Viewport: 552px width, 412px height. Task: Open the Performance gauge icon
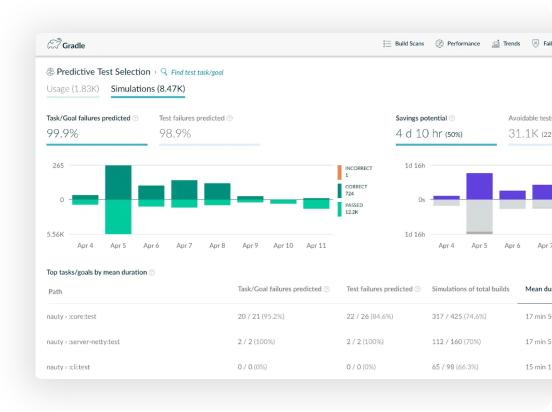[x=439, y=44]
